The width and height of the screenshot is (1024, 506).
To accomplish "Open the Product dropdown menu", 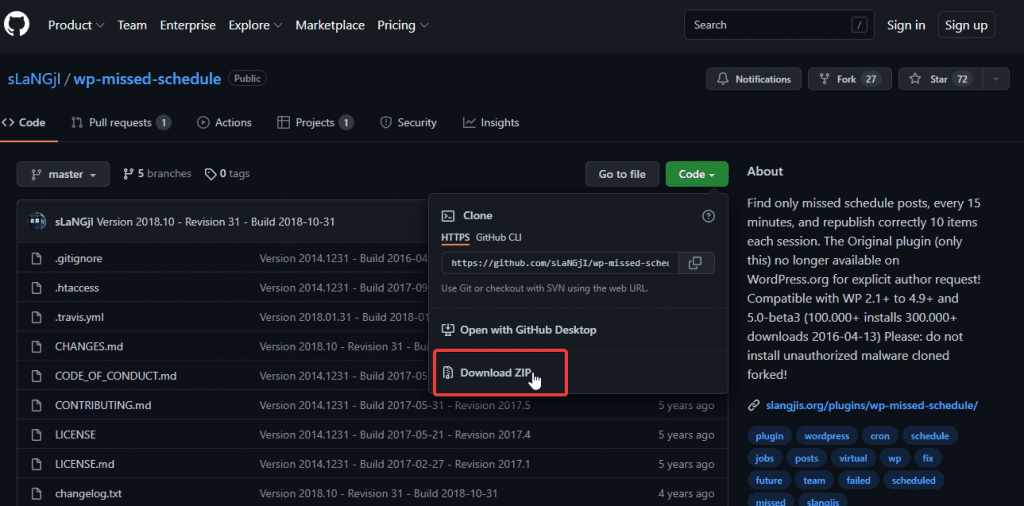I will 76,25.
